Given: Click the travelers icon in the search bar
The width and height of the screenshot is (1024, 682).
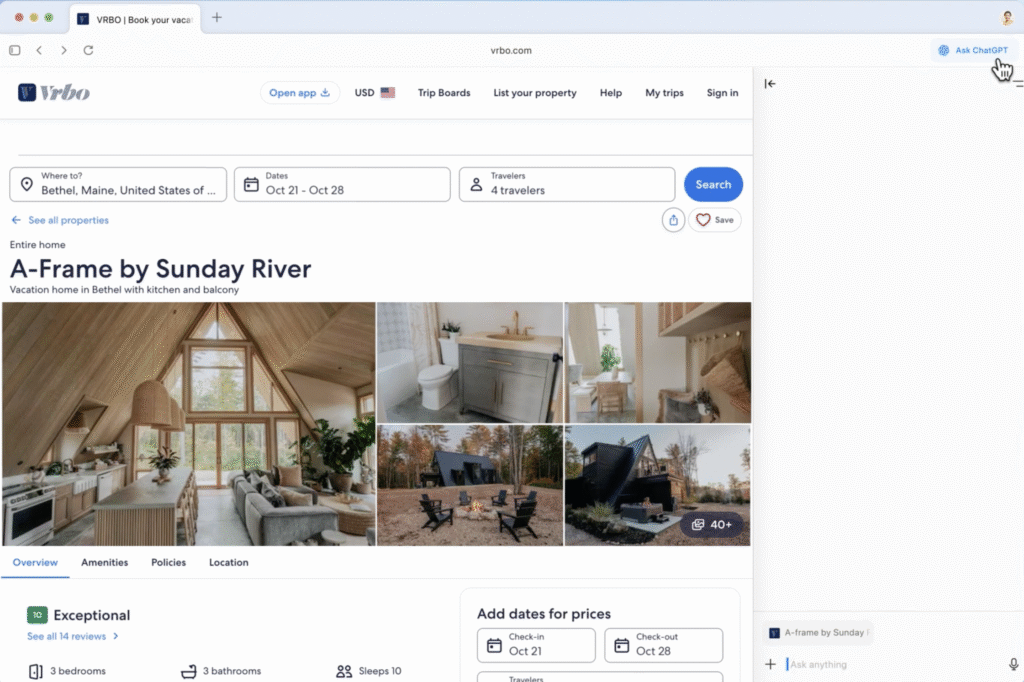Looking at the screenshot, I should (x=477, y=184).
